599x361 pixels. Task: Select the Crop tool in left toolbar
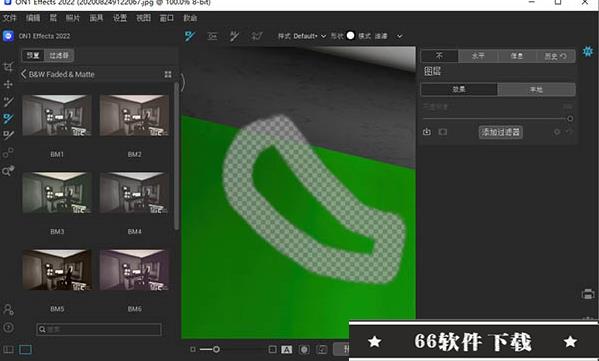pyautogui.click(x=8, y=68)
